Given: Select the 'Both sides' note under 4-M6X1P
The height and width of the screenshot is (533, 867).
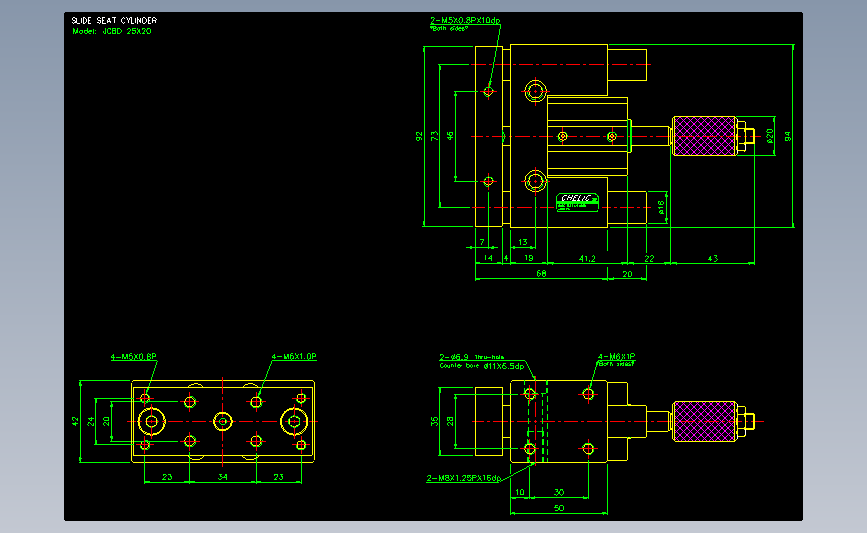Looking at the screenshot, I should point(617,364).
